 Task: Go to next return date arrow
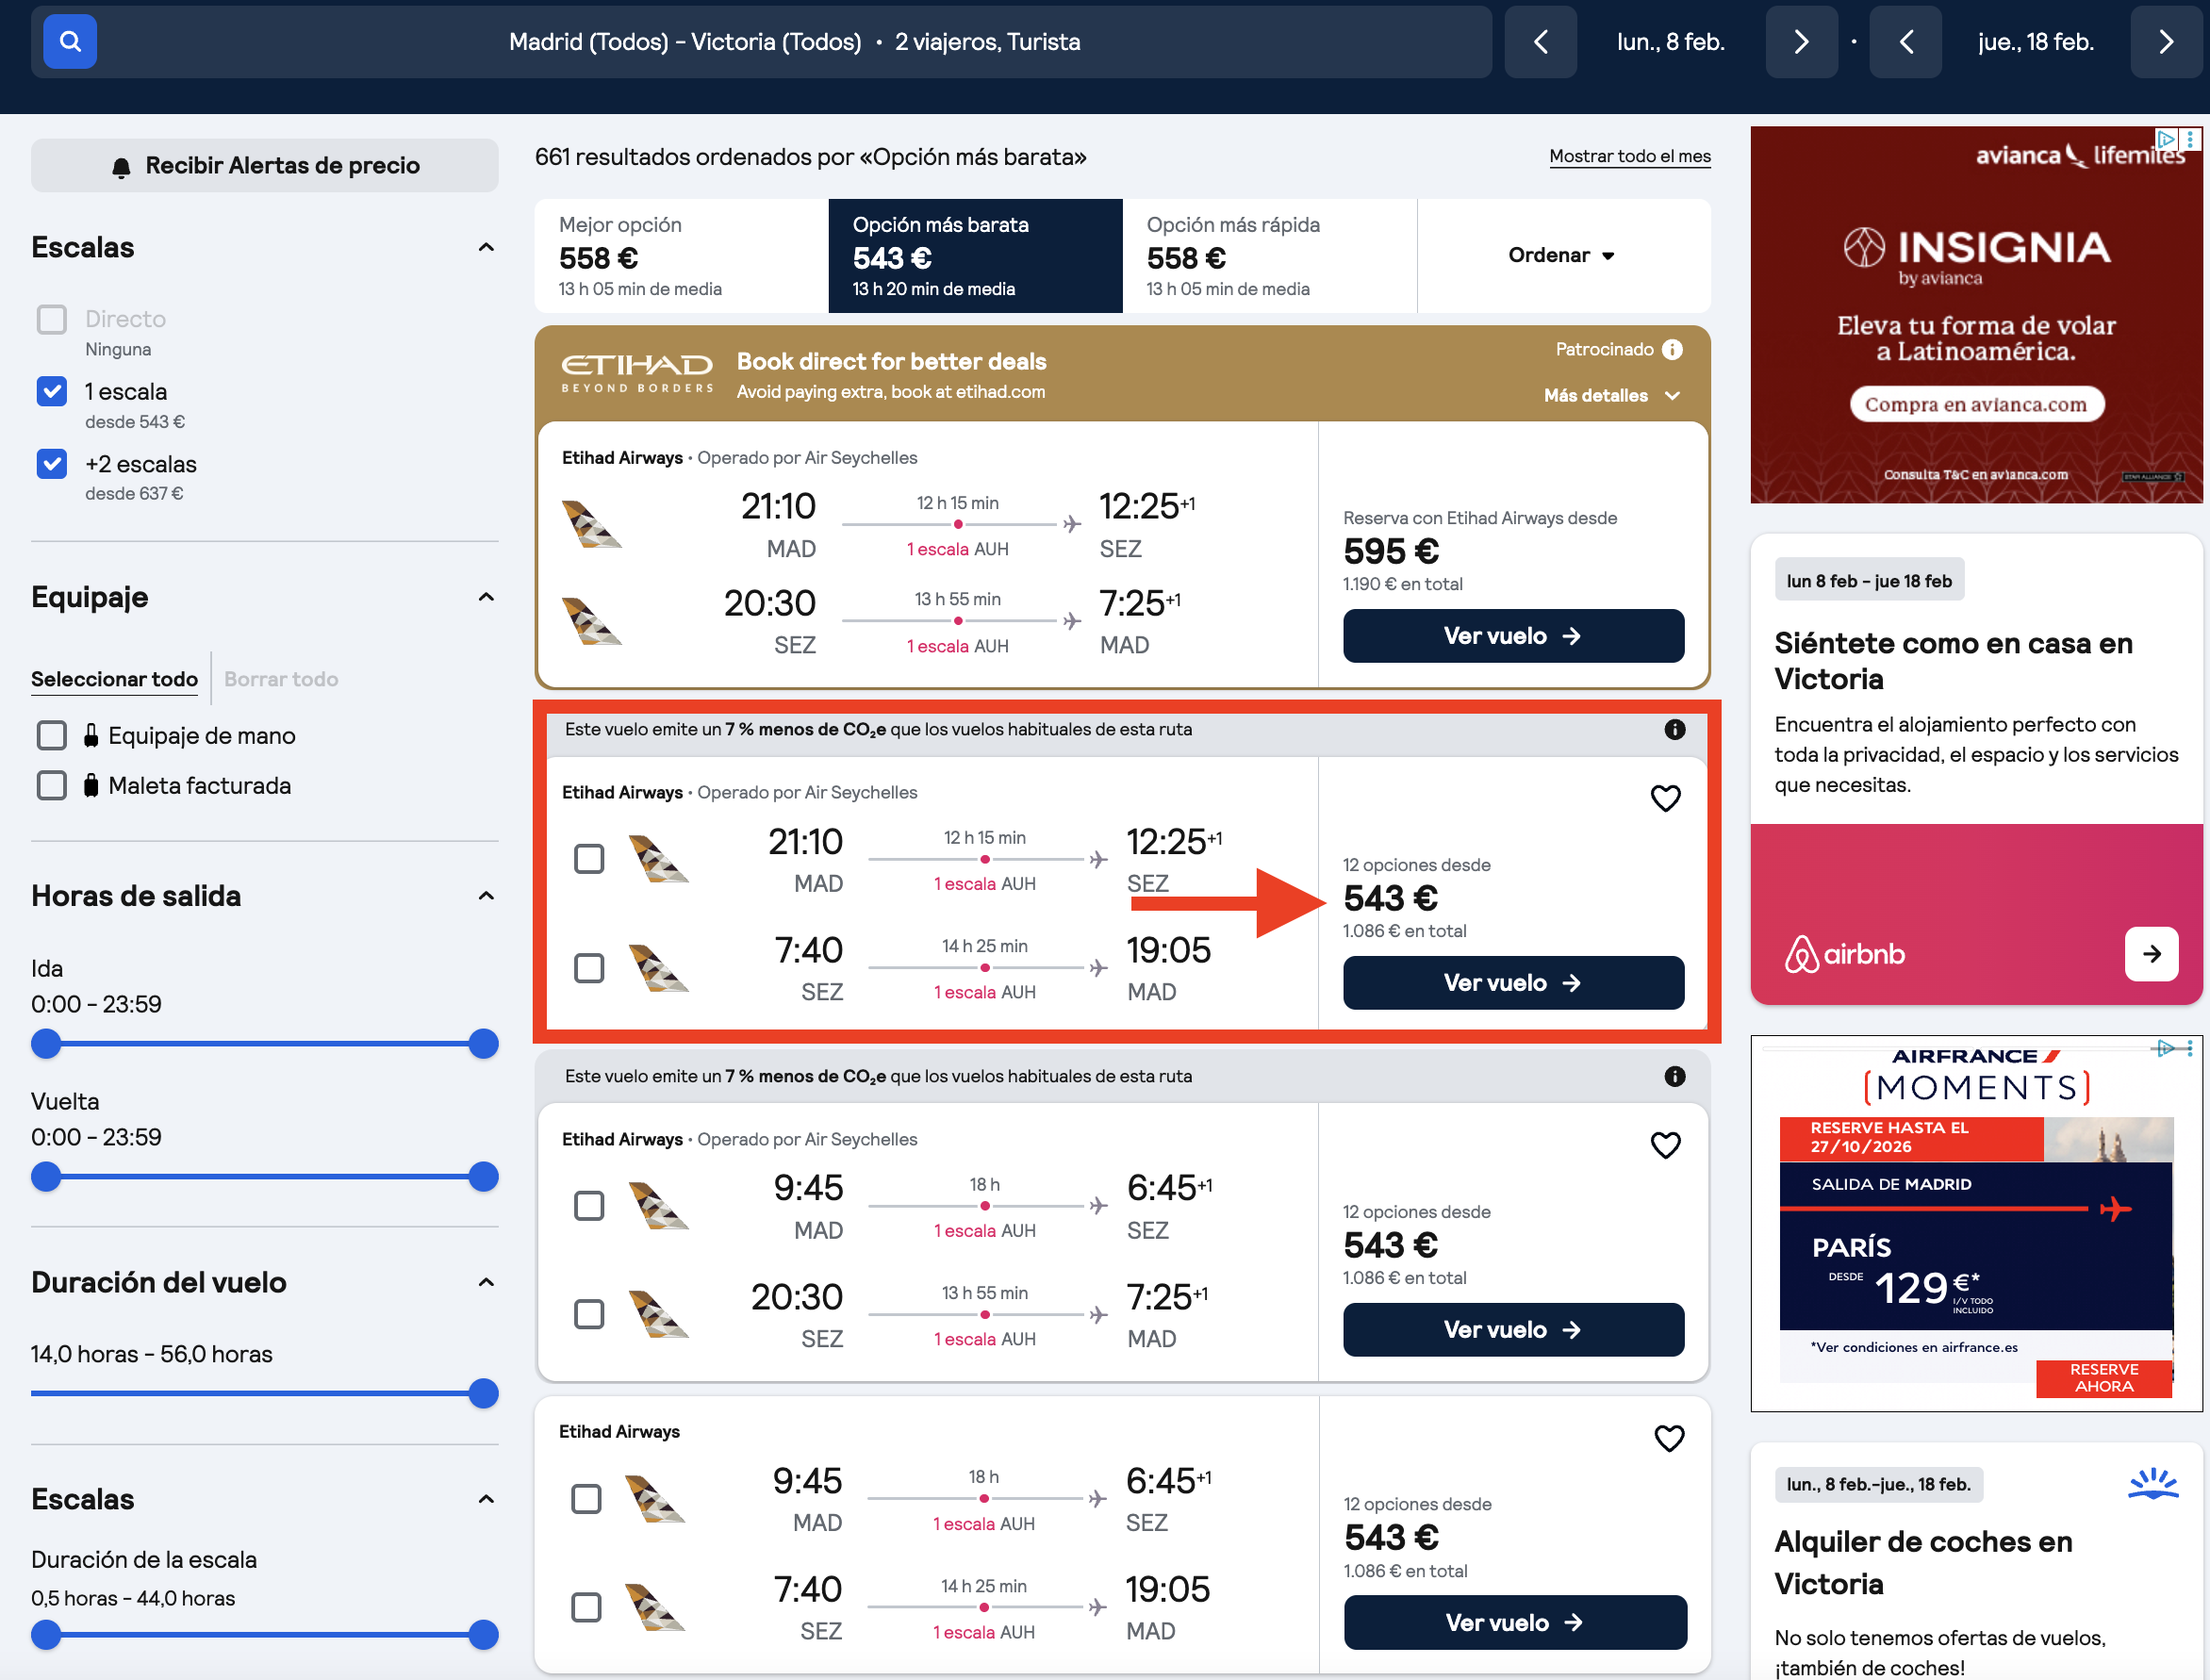click(x=2166, y=41)
